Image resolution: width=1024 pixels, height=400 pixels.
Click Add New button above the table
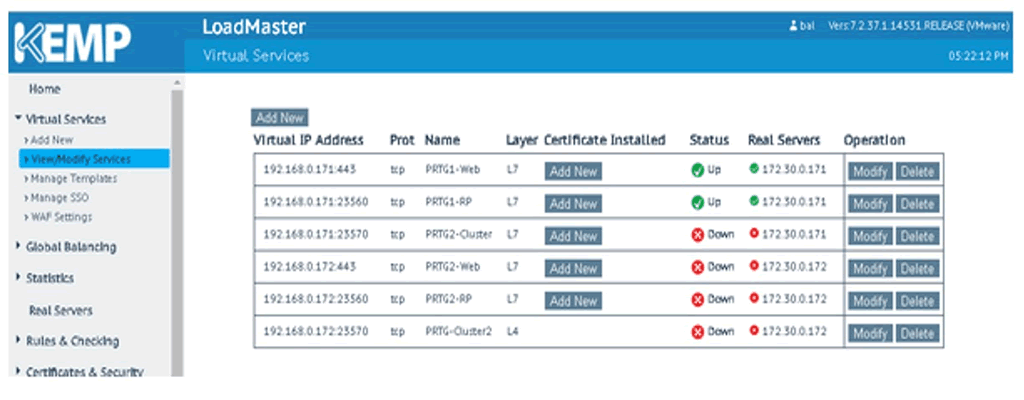pos(279,118)
